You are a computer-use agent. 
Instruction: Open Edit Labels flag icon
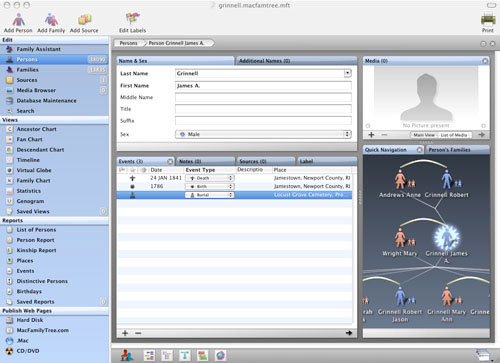point(132,19)
